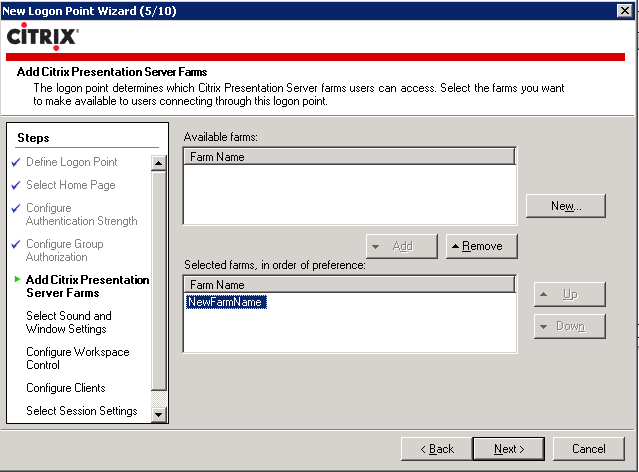Click the green arrow current-step marker
Screen dimensions: 639x472
[x=17, y=279]
